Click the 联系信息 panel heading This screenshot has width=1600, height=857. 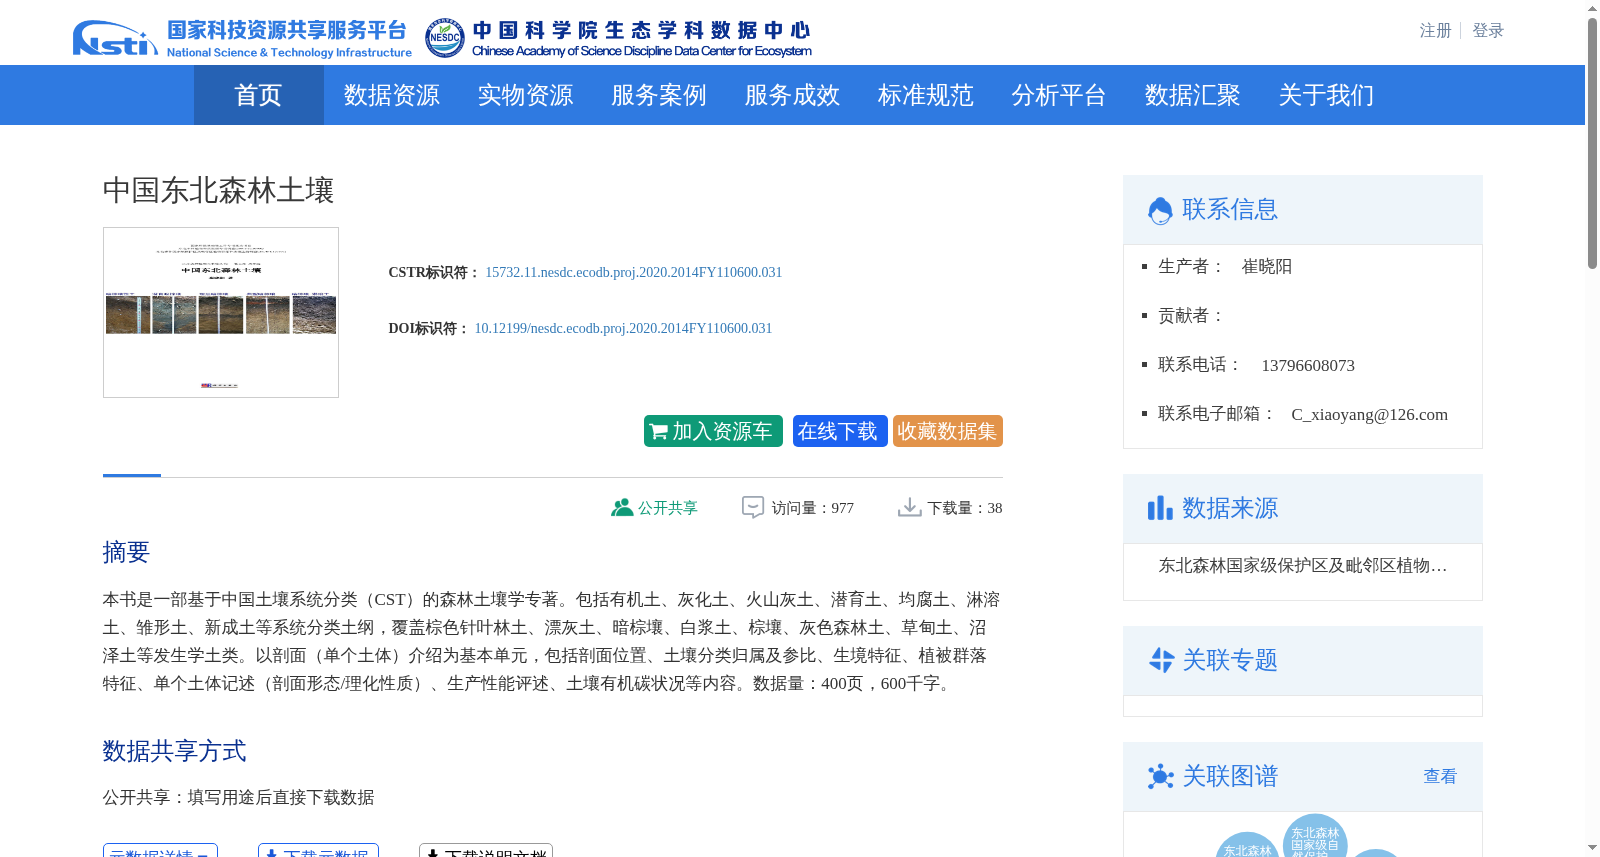click(1230, 209)
